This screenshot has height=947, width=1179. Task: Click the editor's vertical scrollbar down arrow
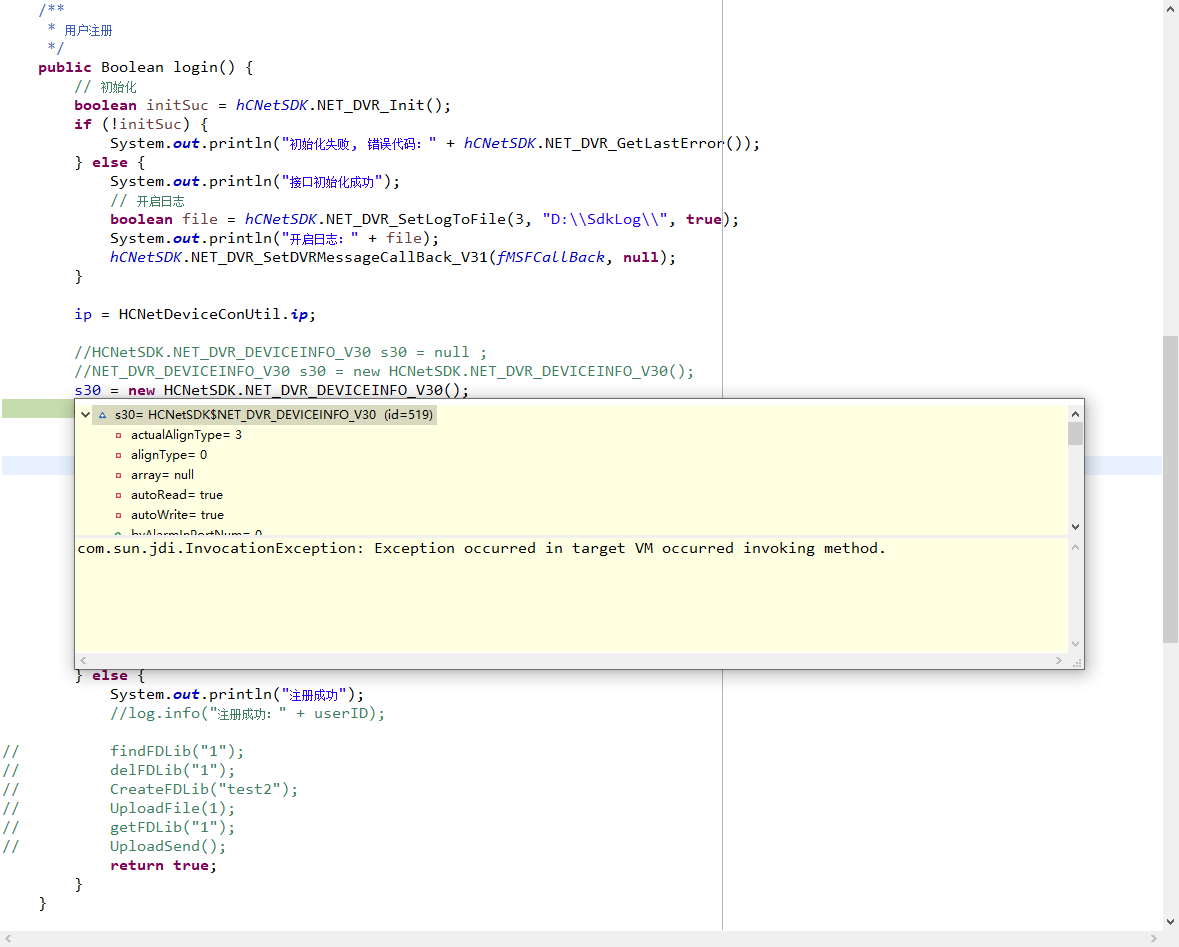(1170, 922)
